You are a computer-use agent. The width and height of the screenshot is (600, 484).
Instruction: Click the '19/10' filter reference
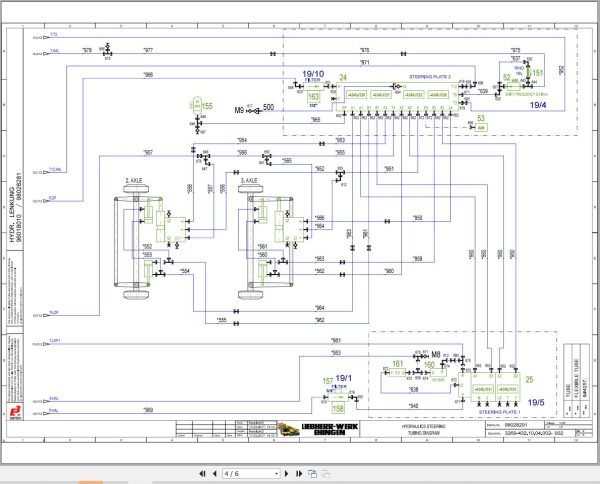point(313,74)
